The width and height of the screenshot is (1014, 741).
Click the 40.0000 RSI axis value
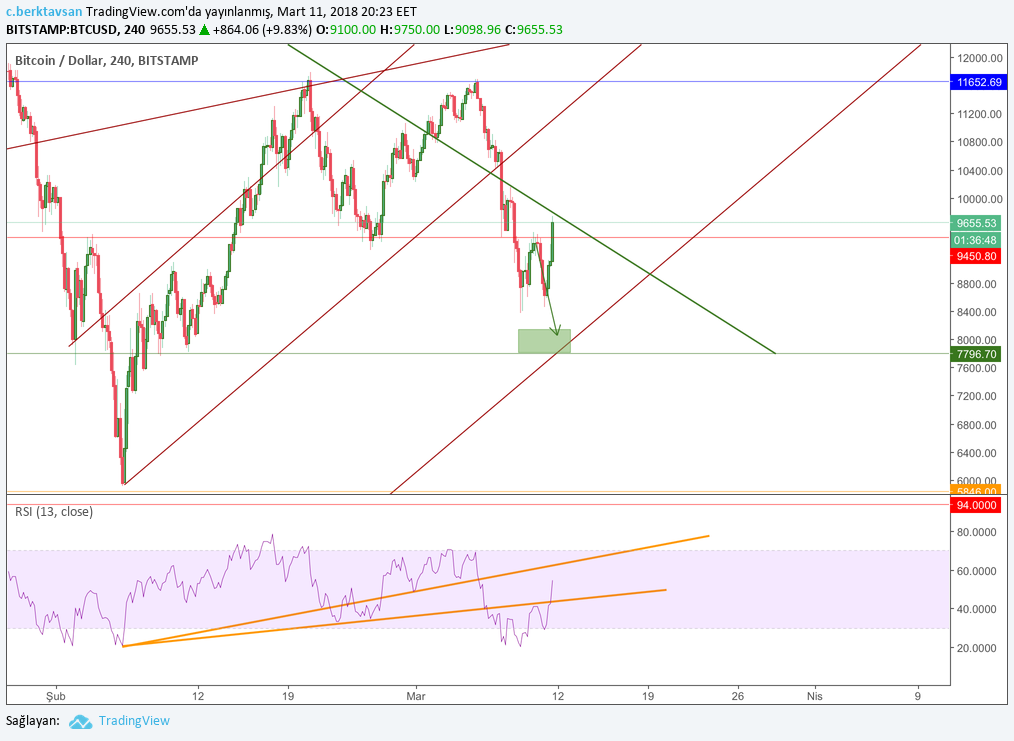pyautogui.click(x=976, y=609)
